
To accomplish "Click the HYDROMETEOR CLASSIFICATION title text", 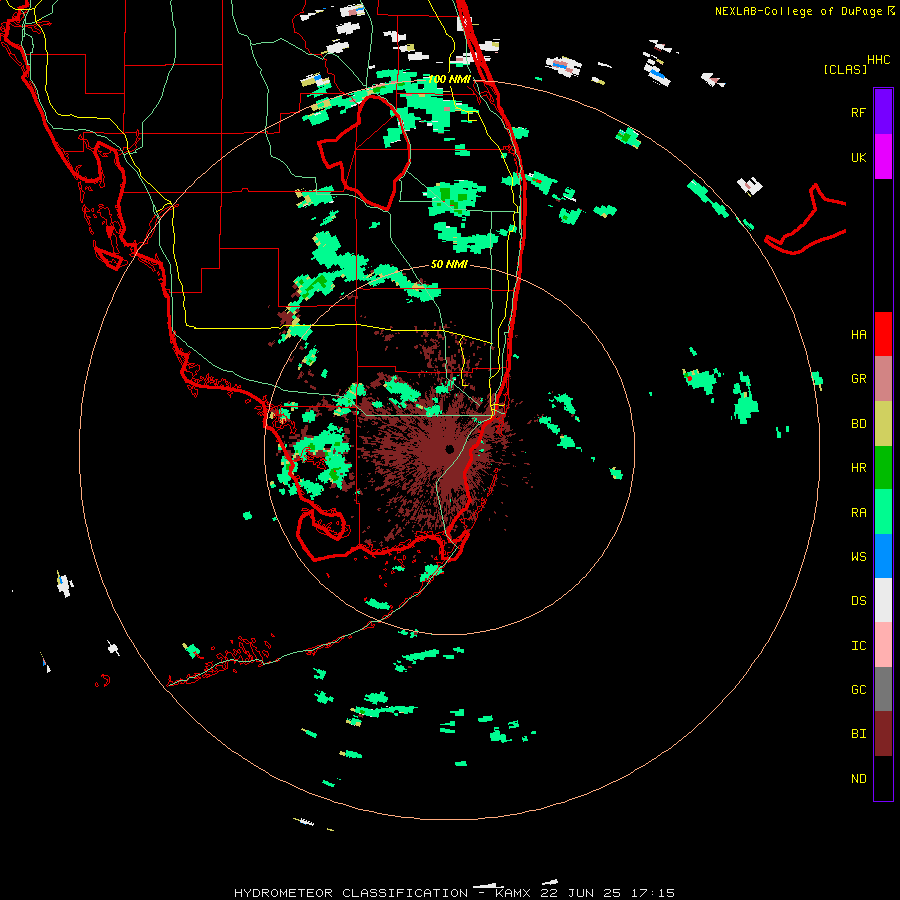I will tap(351, 893).
